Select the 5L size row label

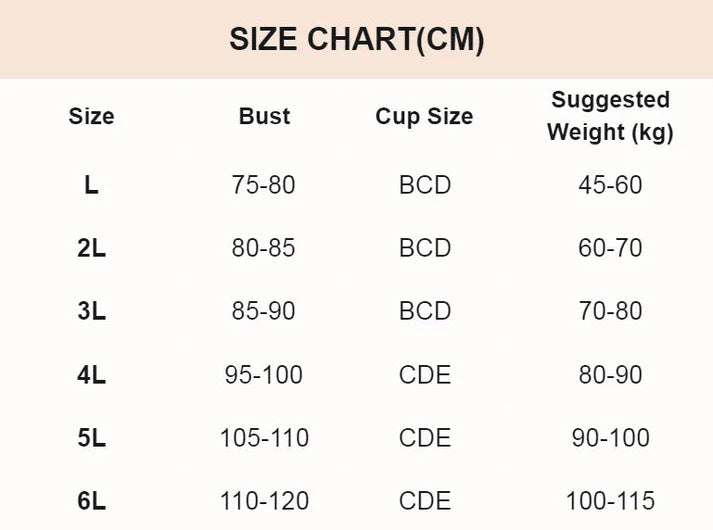tap(91, 438)
